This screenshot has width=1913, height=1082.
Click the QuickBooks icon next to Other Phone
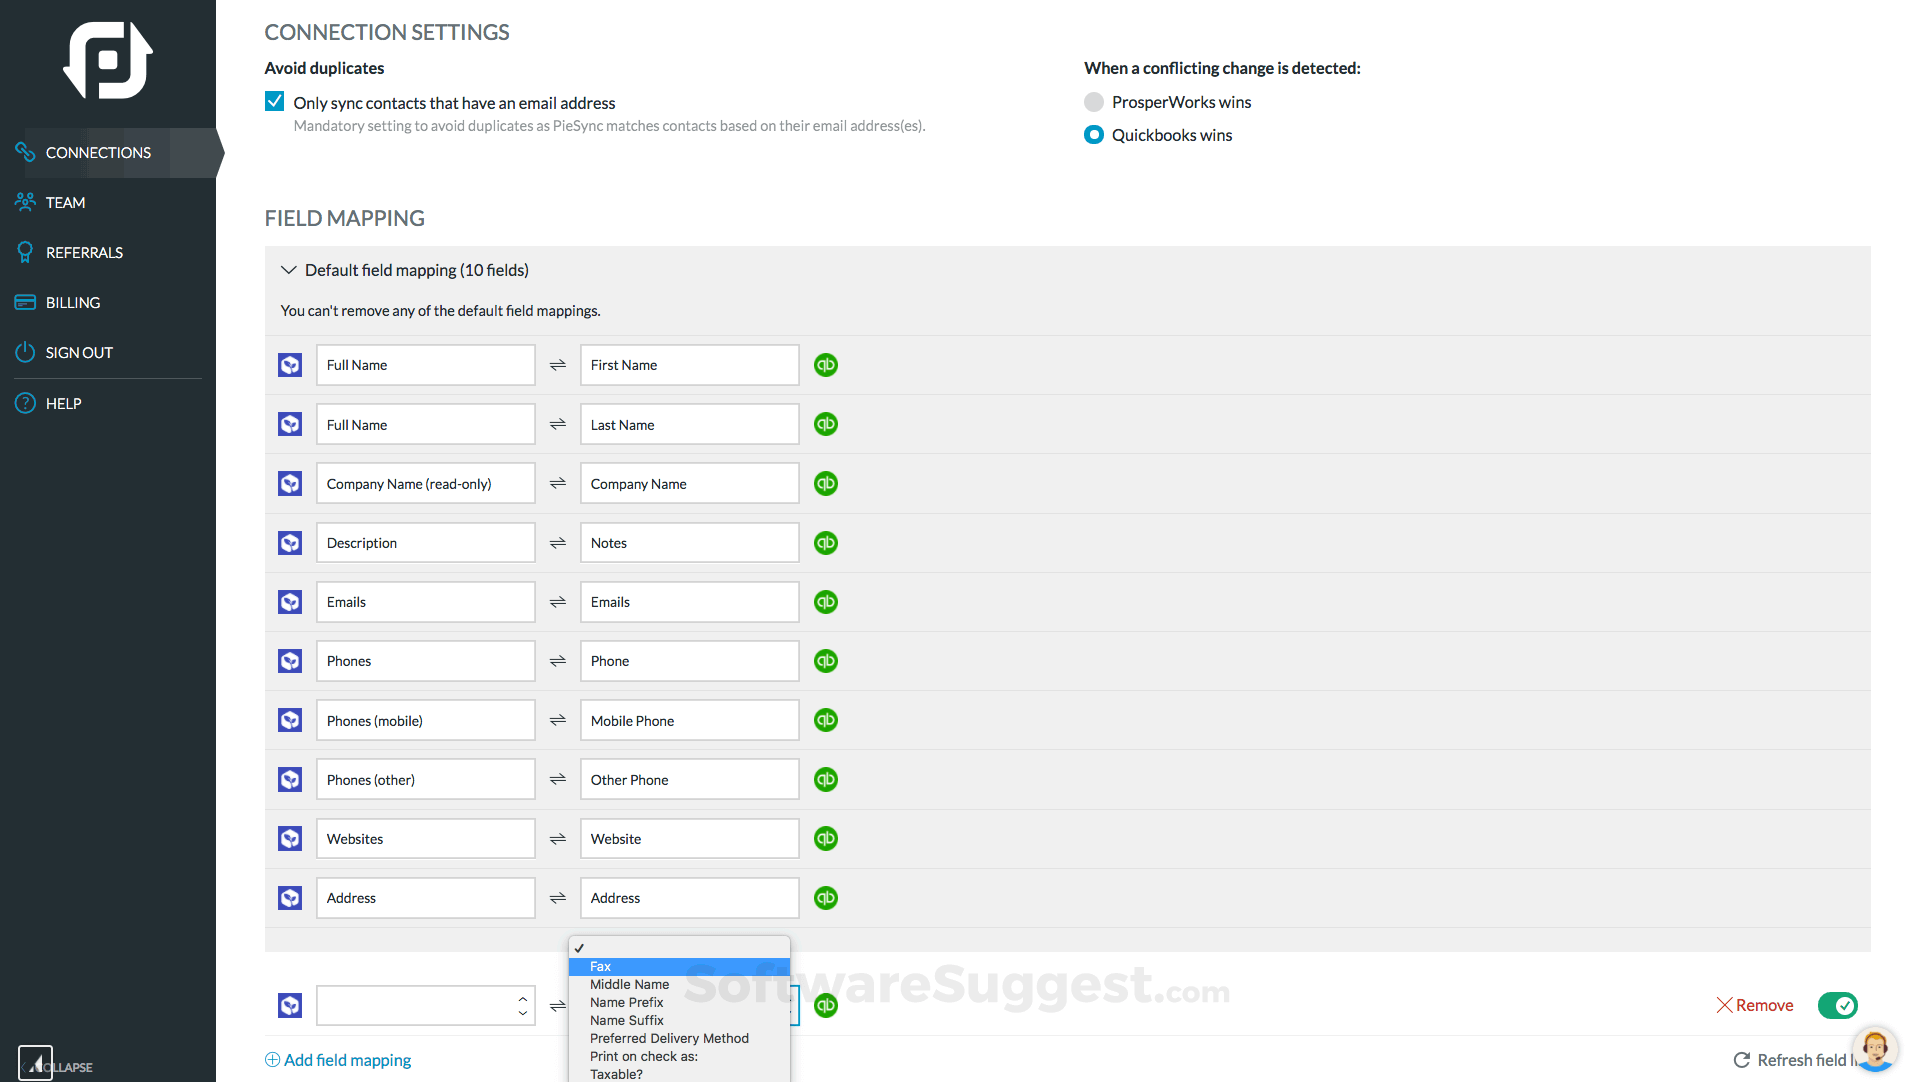point(826,779)
